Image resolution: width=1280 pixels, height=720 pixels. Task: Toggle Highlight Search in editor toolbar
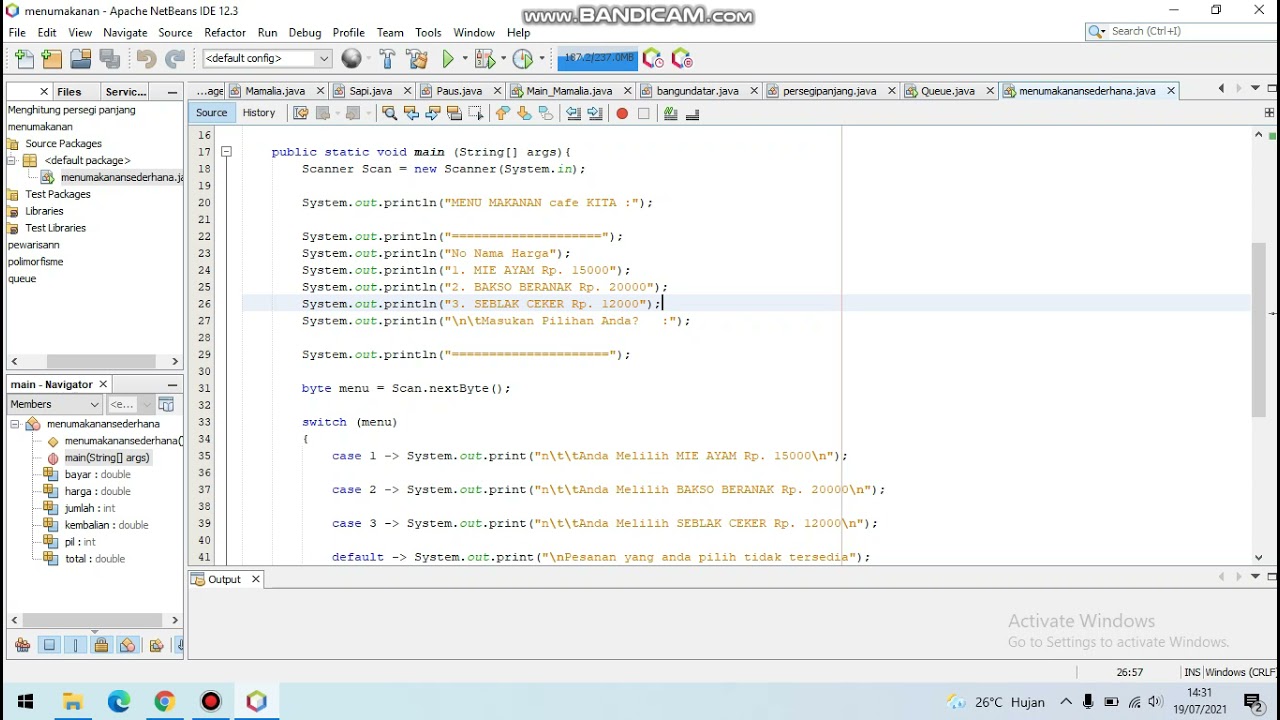pyautogui.click(x=454, y=113)
